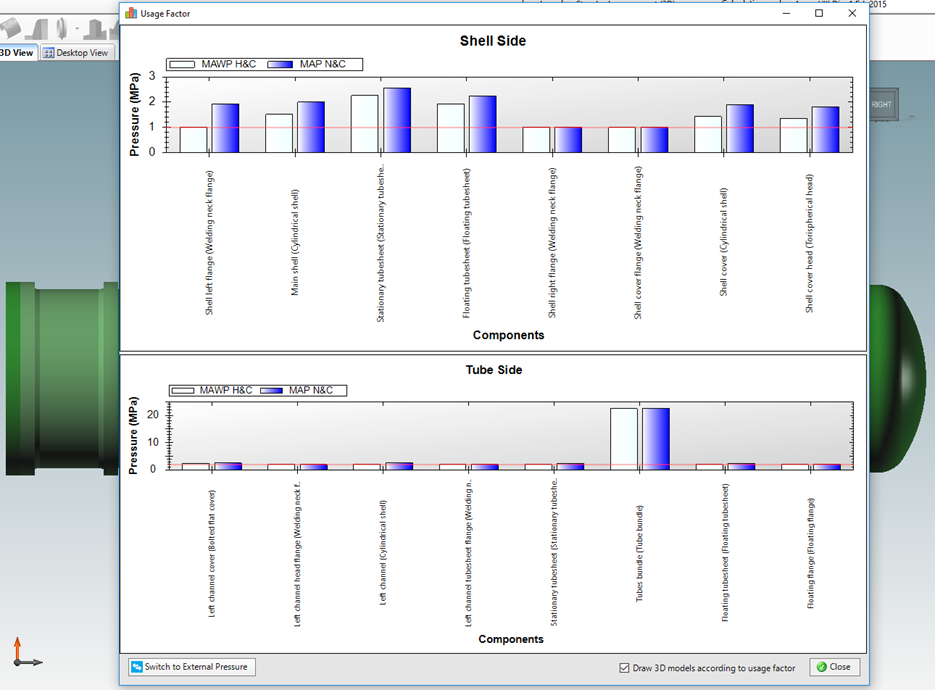This screenshot has height=690, width=935.
Task: Click the RIGHT face of the view cube
Action: click(884, 104)
